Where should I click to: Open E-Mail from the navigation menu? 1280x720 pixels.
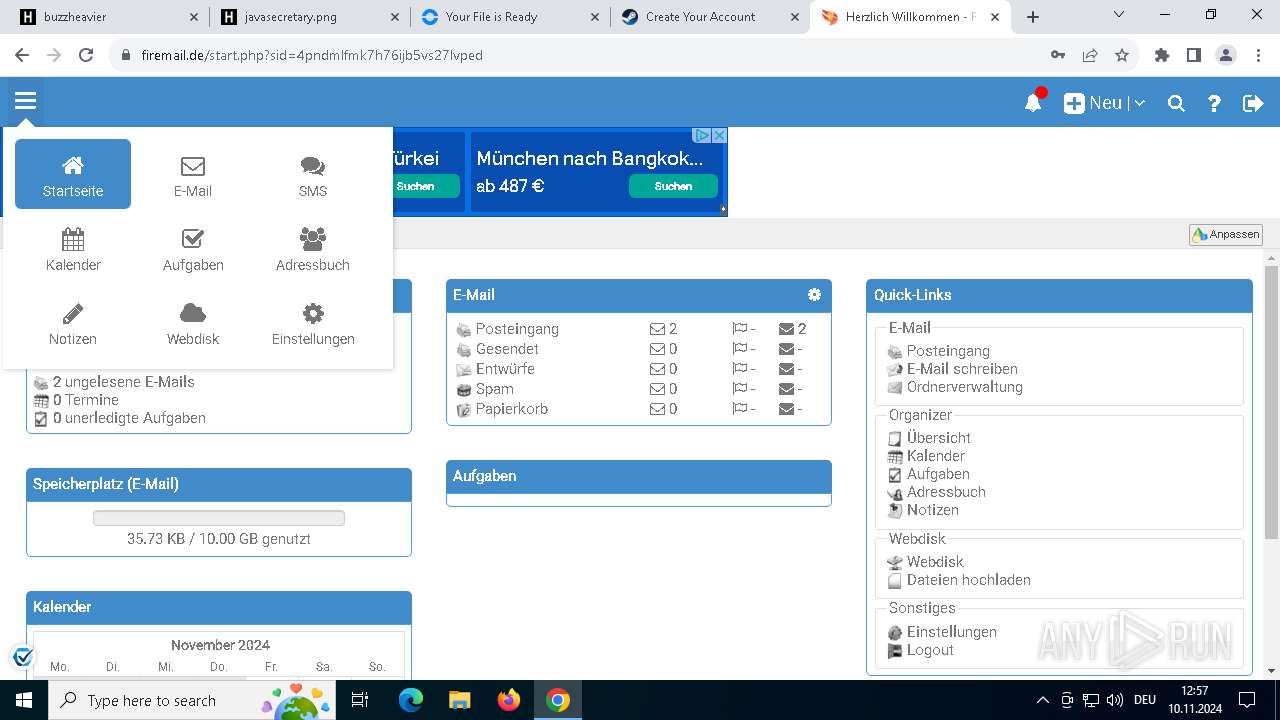[193, 176]
